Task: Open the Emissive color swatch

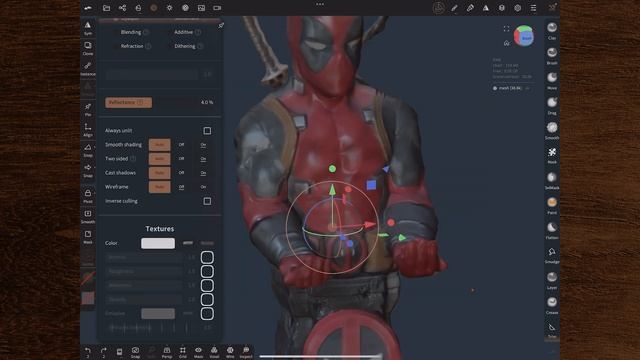Action: 158,313
